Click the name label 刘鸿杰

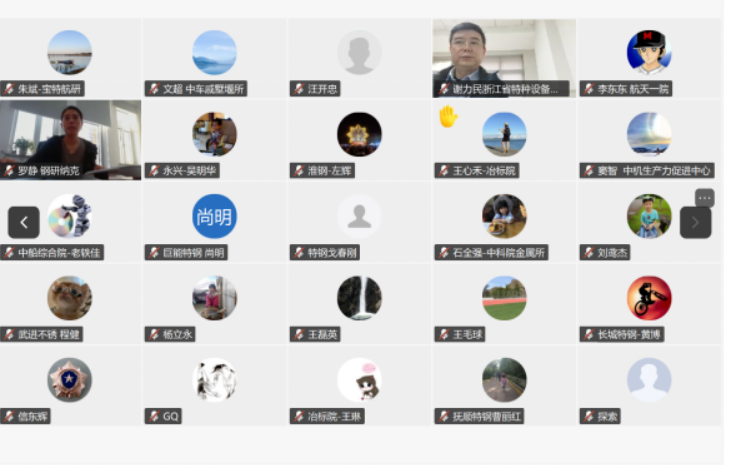click(x=613, y=253)
